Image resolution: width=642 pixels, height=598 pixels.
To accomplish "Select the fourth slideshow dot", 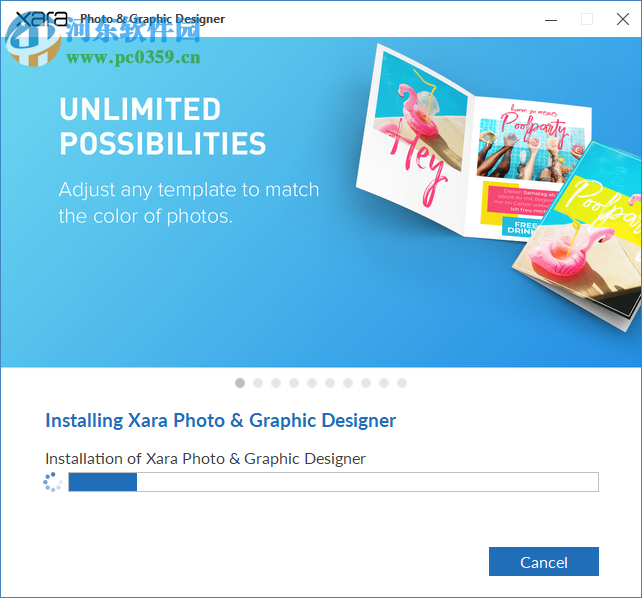I will 294,383.
